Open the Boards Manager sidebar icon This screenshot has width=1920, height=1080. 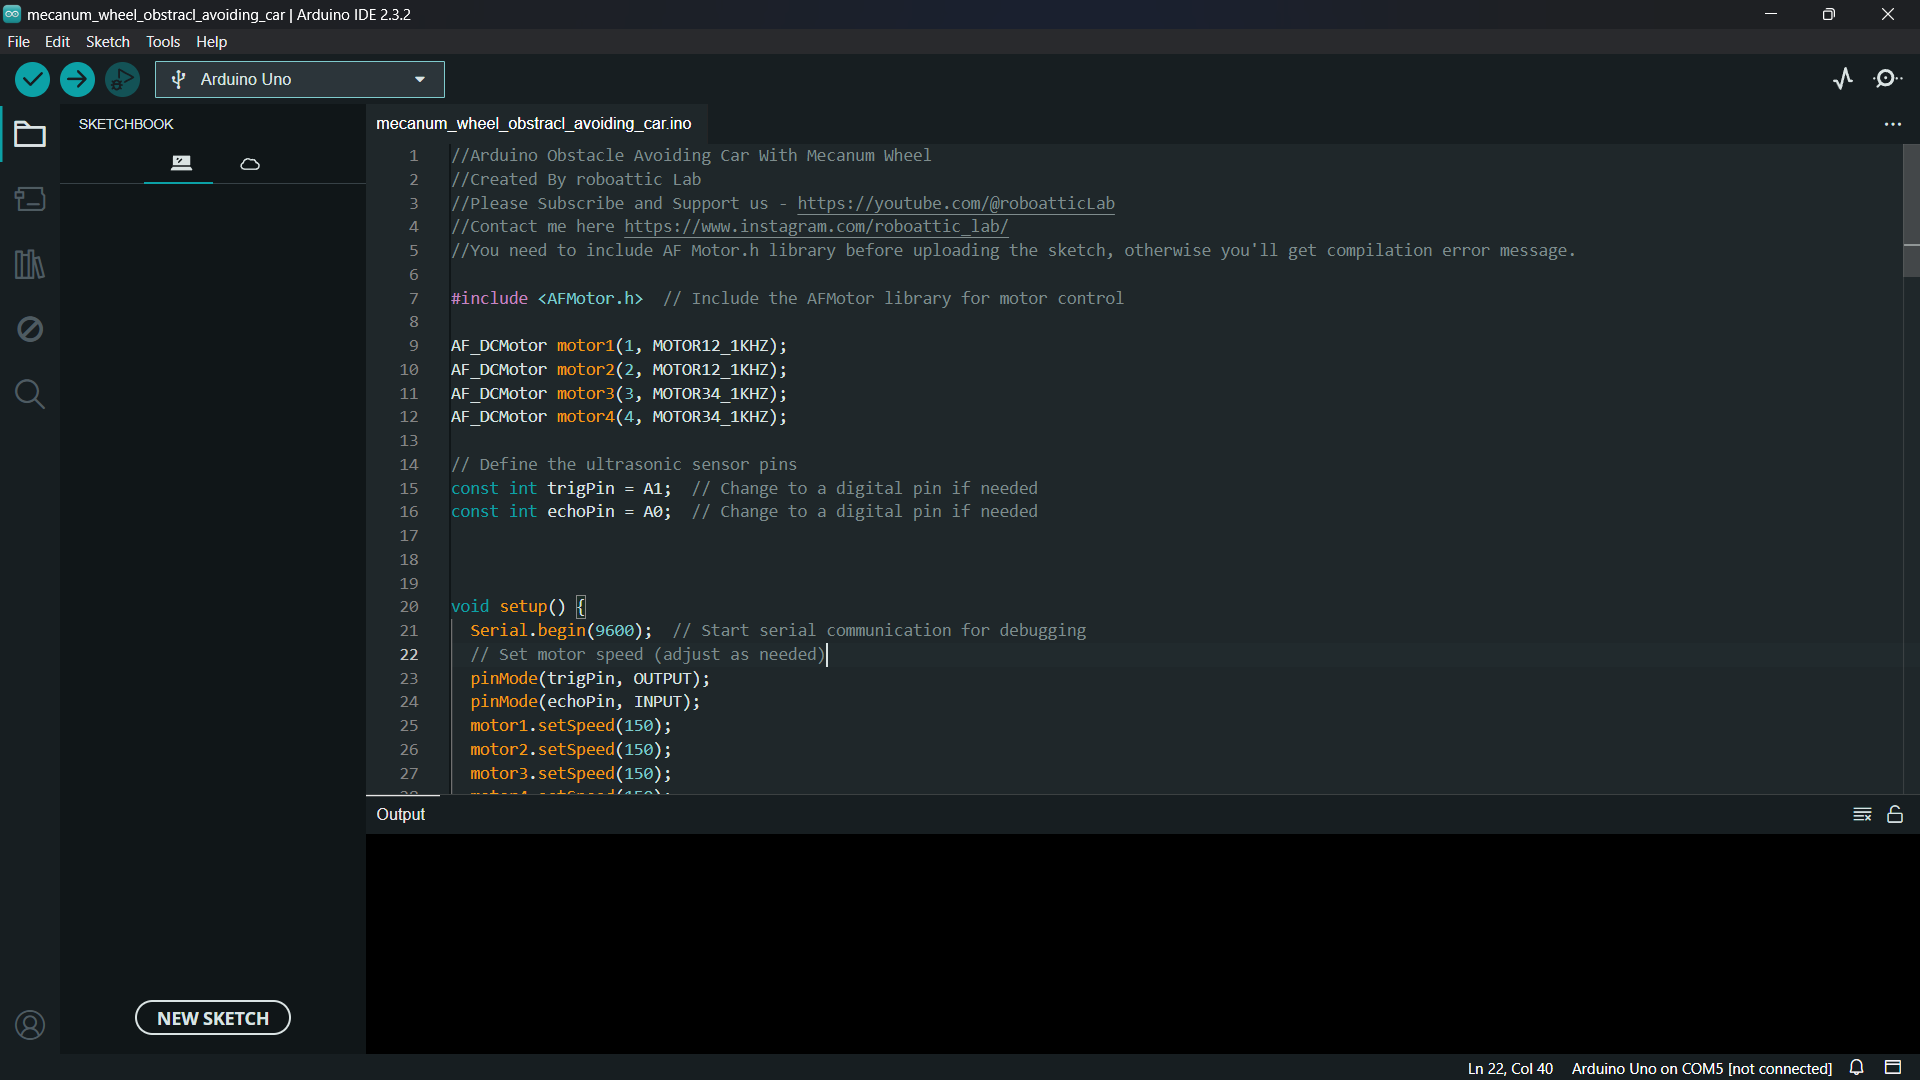coord(30,199)
